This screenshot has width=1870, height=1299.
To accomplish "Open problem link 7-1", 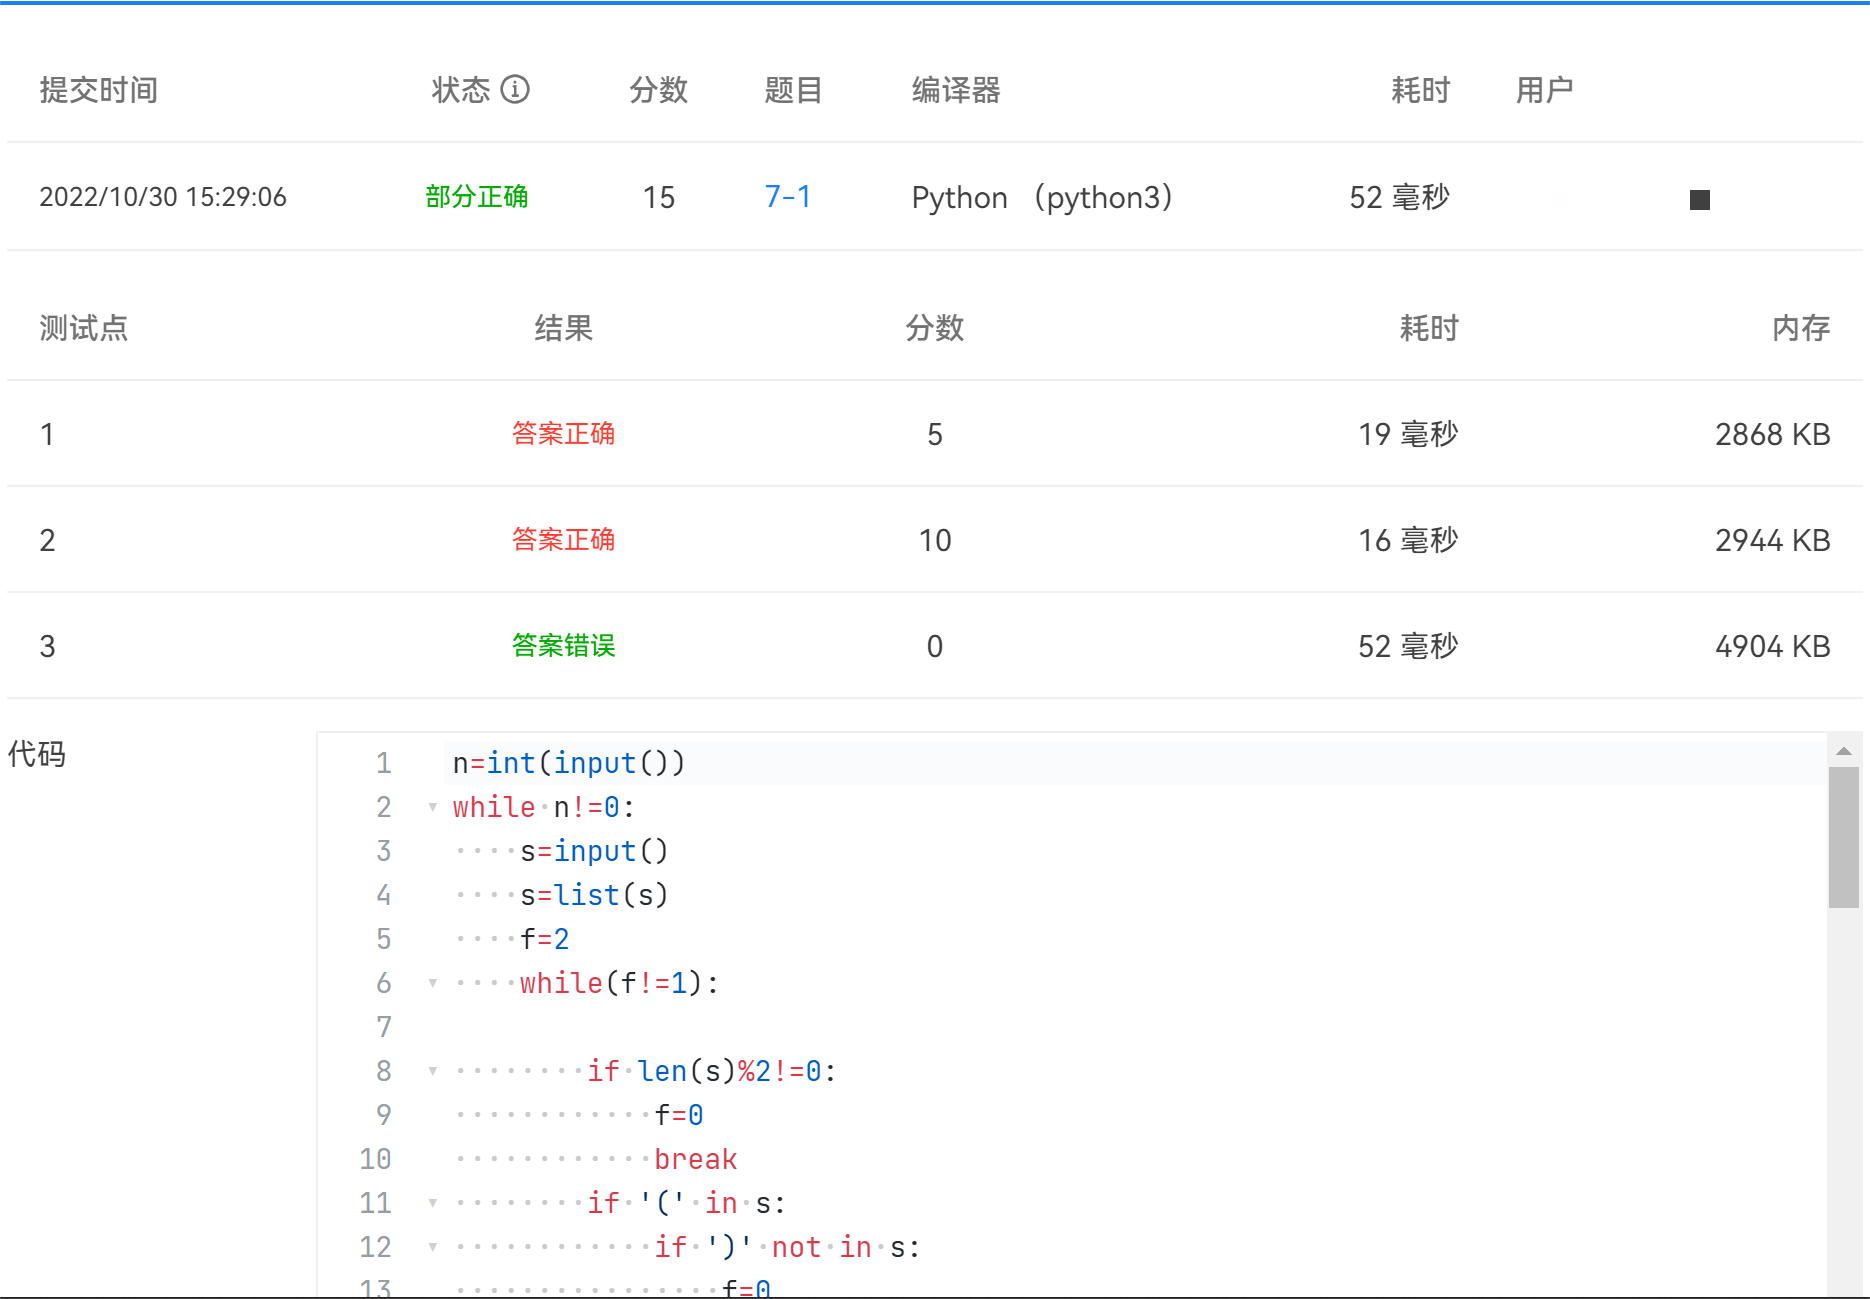I will click(x=788, y=196).
